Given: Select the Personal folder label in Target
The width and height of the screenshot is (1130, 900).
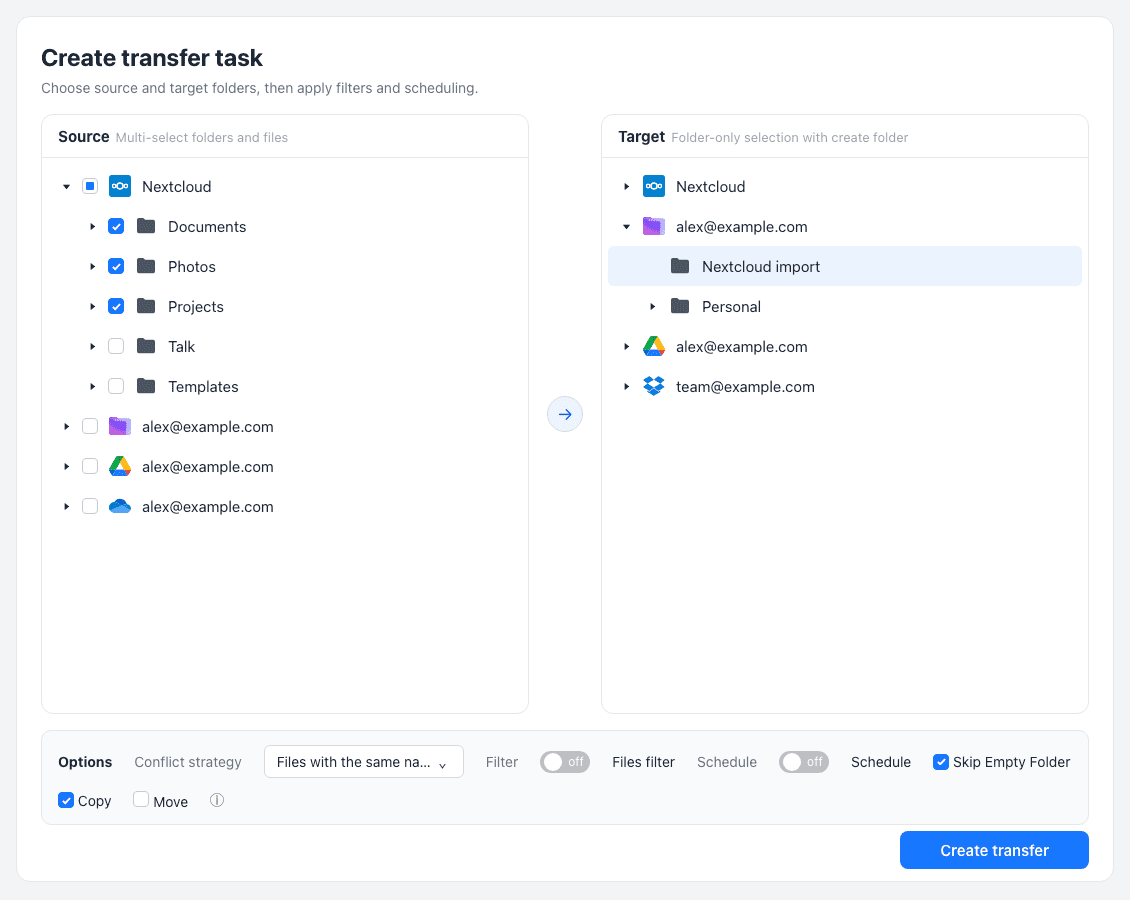Looking at the screenshot, I should pyautogui.click(x=731, y=307).
